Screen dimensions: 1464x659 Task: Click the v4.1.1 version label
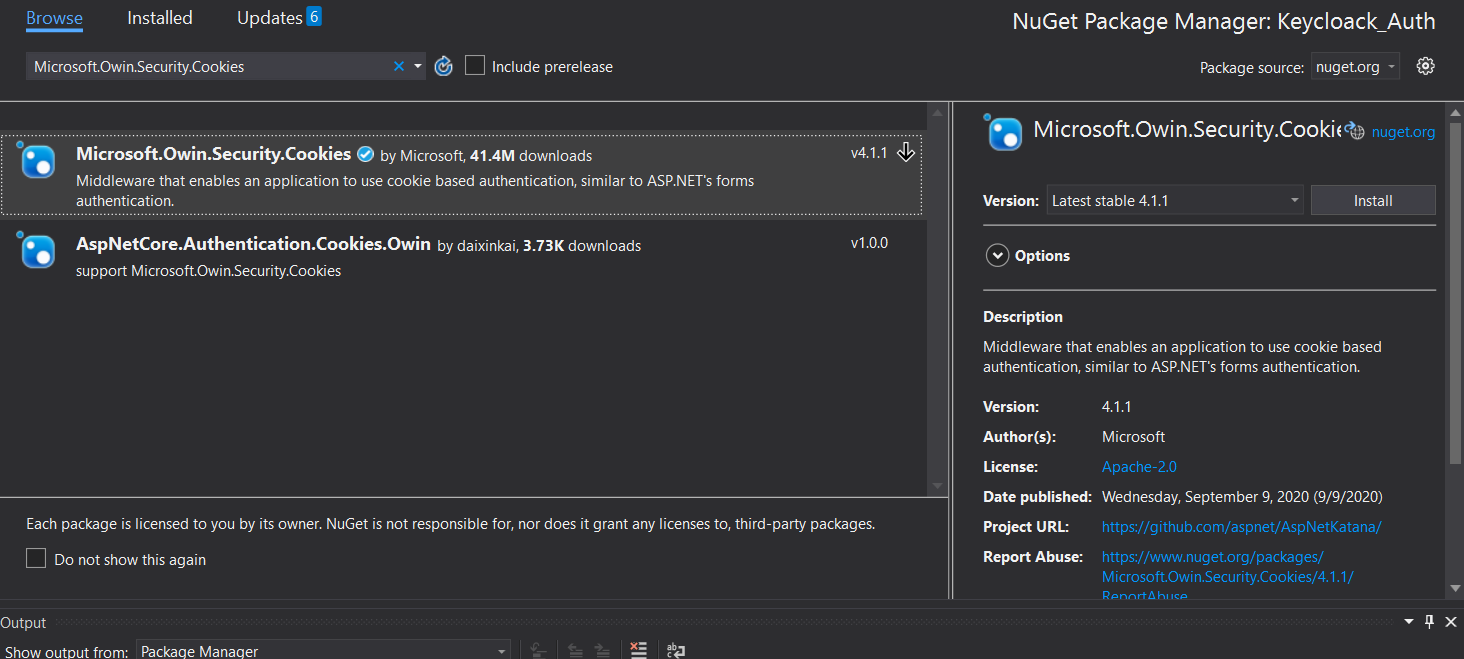pyautogui.click(x=869, y=153)
